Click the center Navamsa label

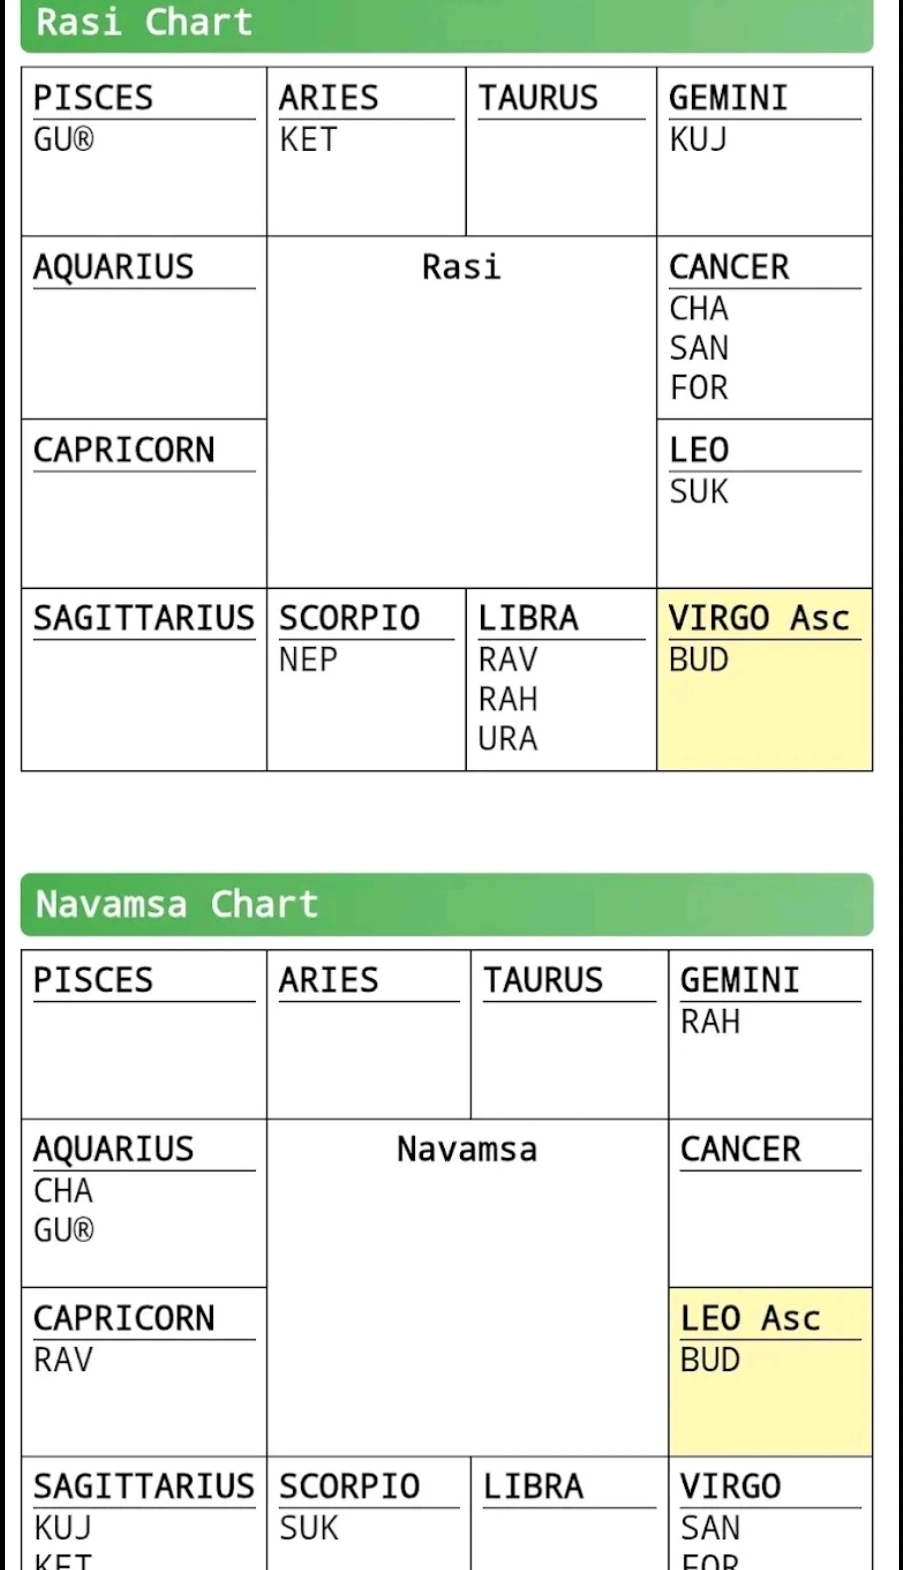point(467,1150)
